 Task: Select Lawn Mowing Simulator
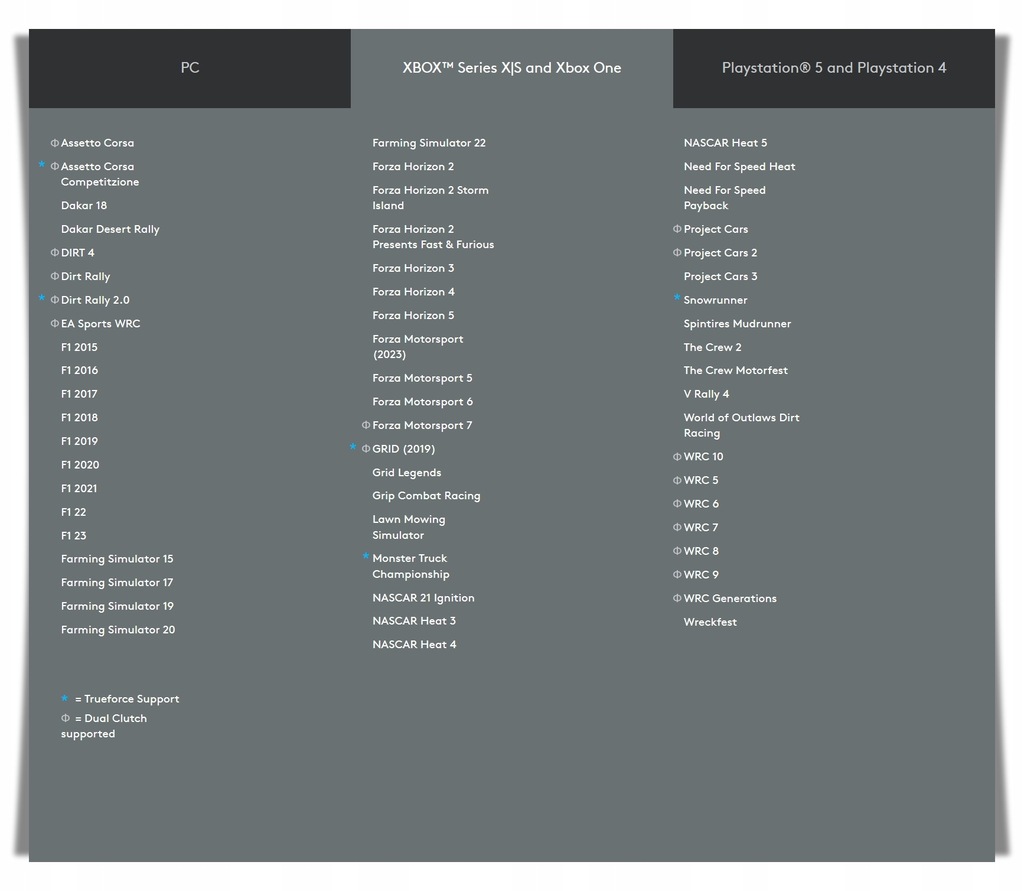[409, 527]
